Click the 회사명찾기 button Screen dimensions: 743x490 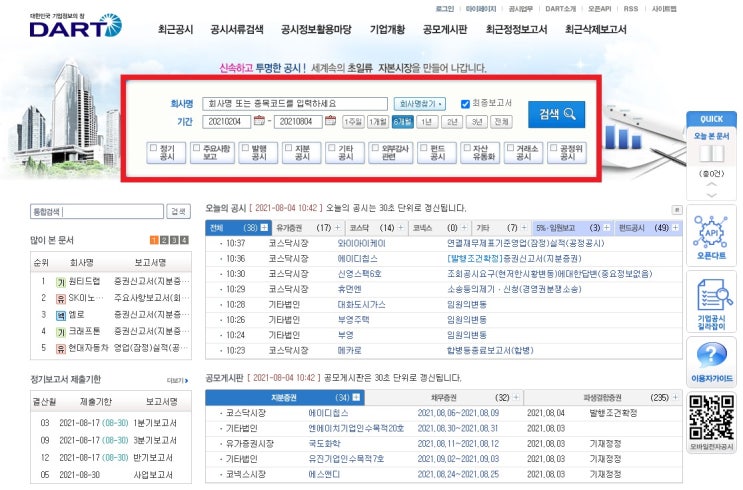click(419, 104)
